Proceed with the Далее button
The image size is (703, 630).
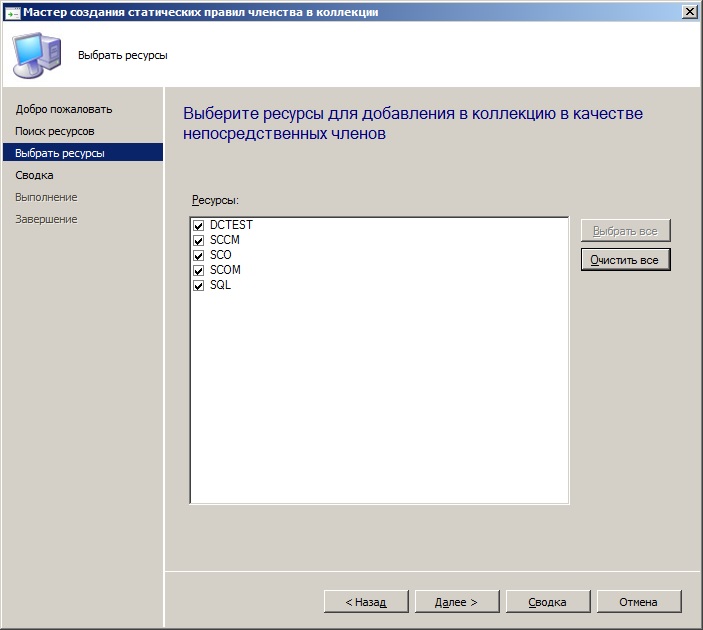(457, 602)
